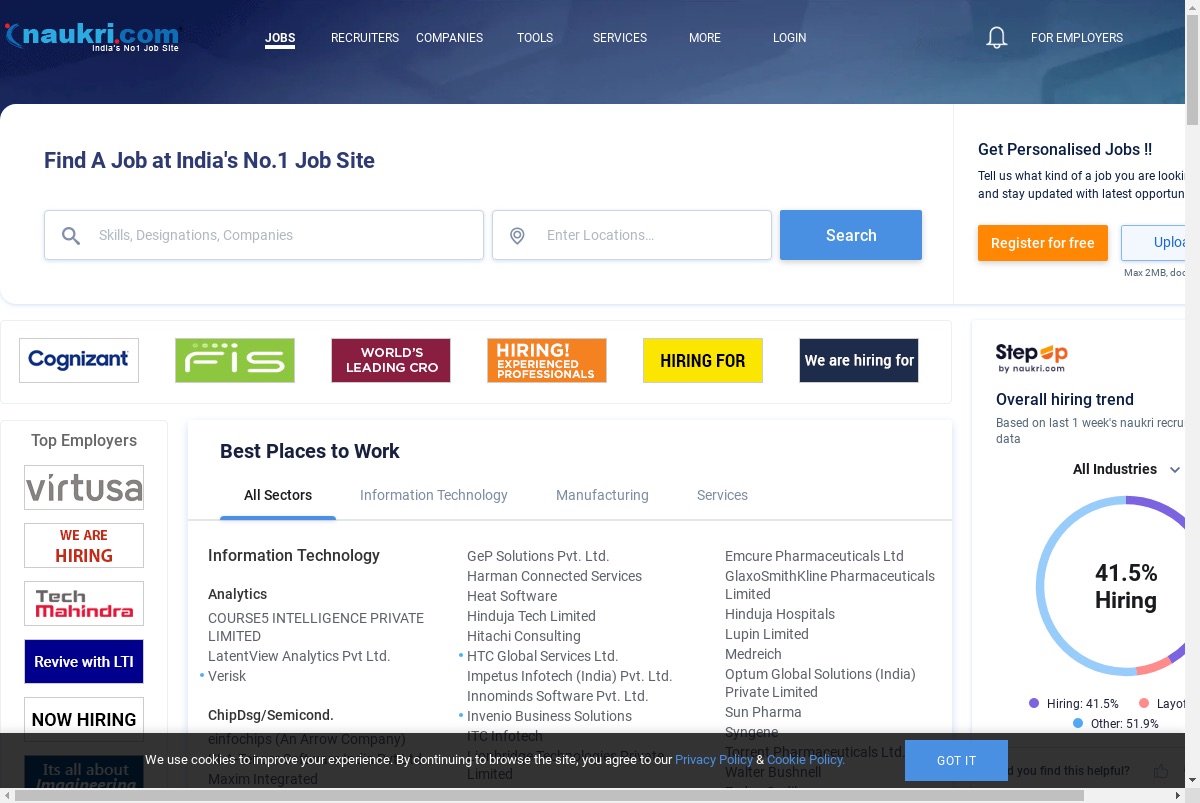The image size is (1200, 803).
Task: Open Innominds Software Pvt. Ltd.
Action: pos(558,696)
